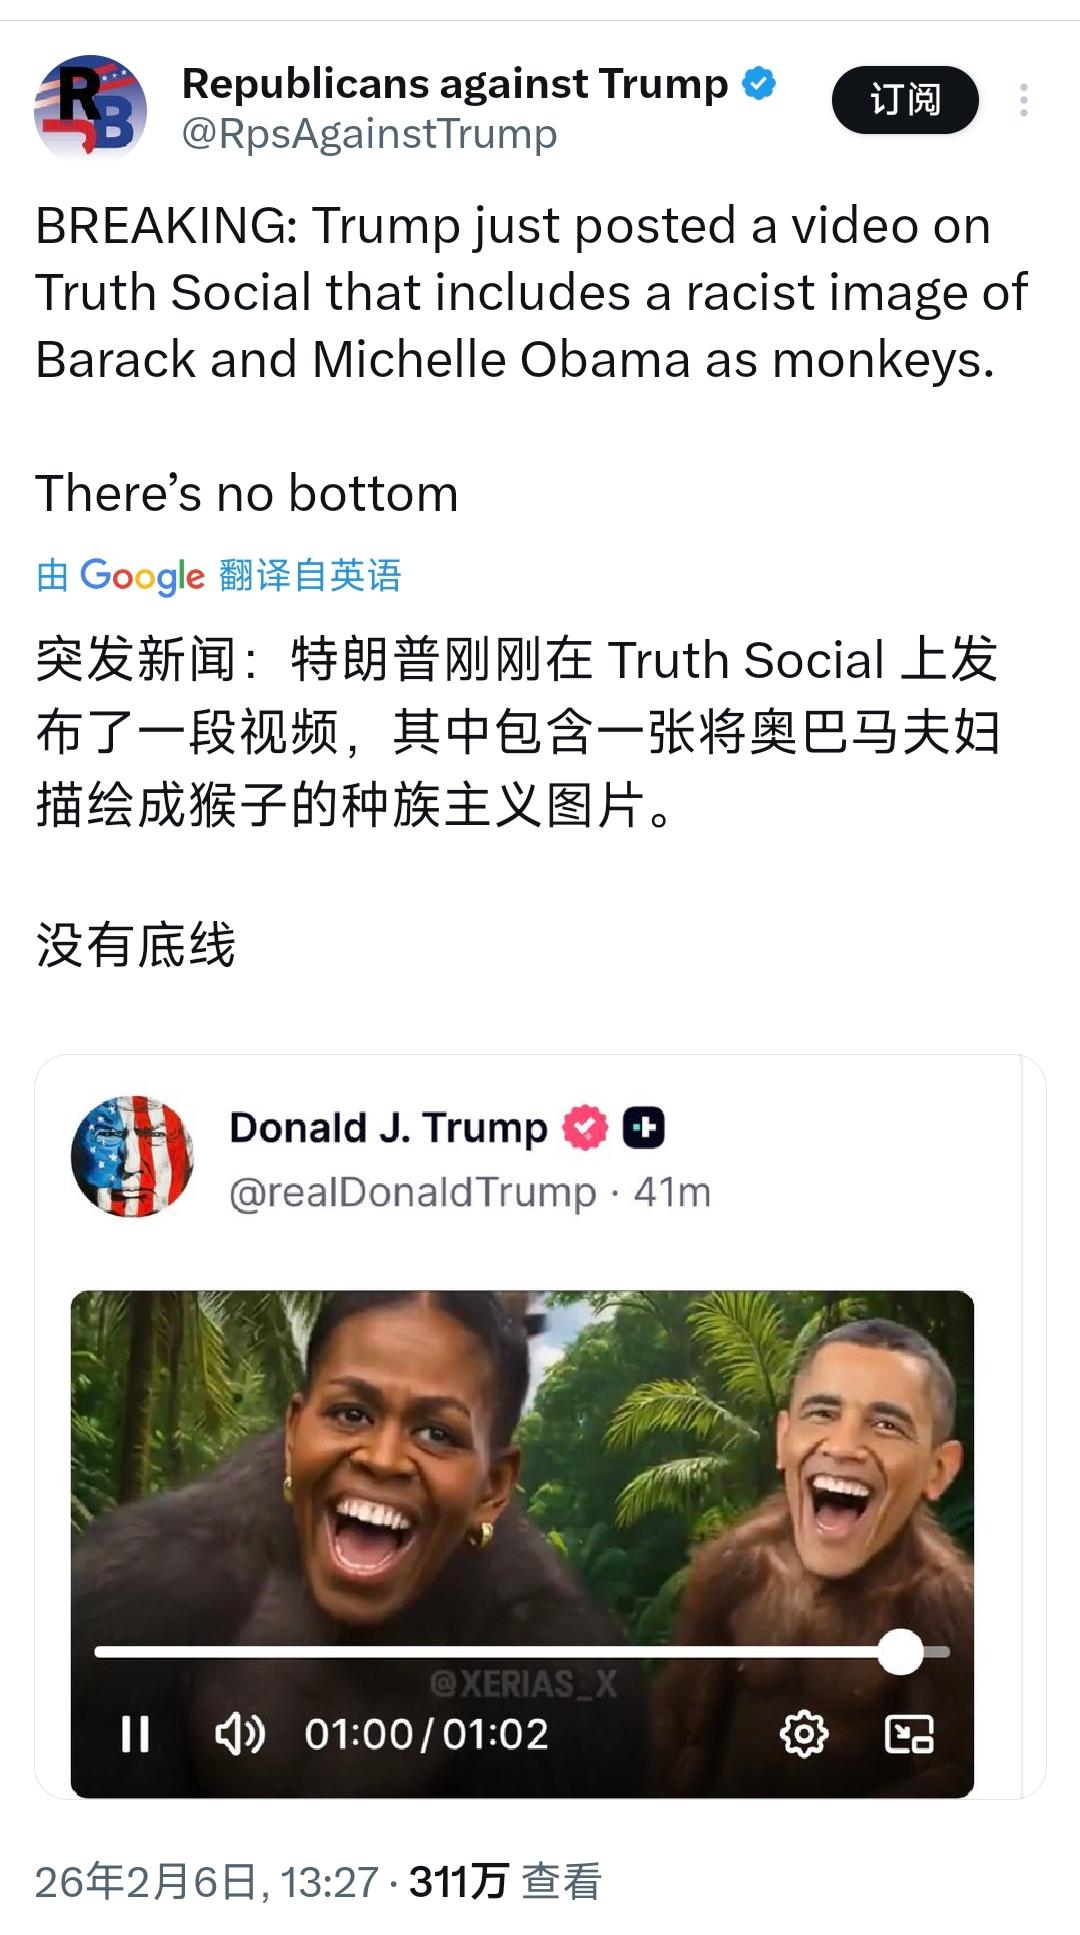Click the red verified badge in quoted post
The height and width of the screenshot is (1935, 1080).
tap(585, 1128)
